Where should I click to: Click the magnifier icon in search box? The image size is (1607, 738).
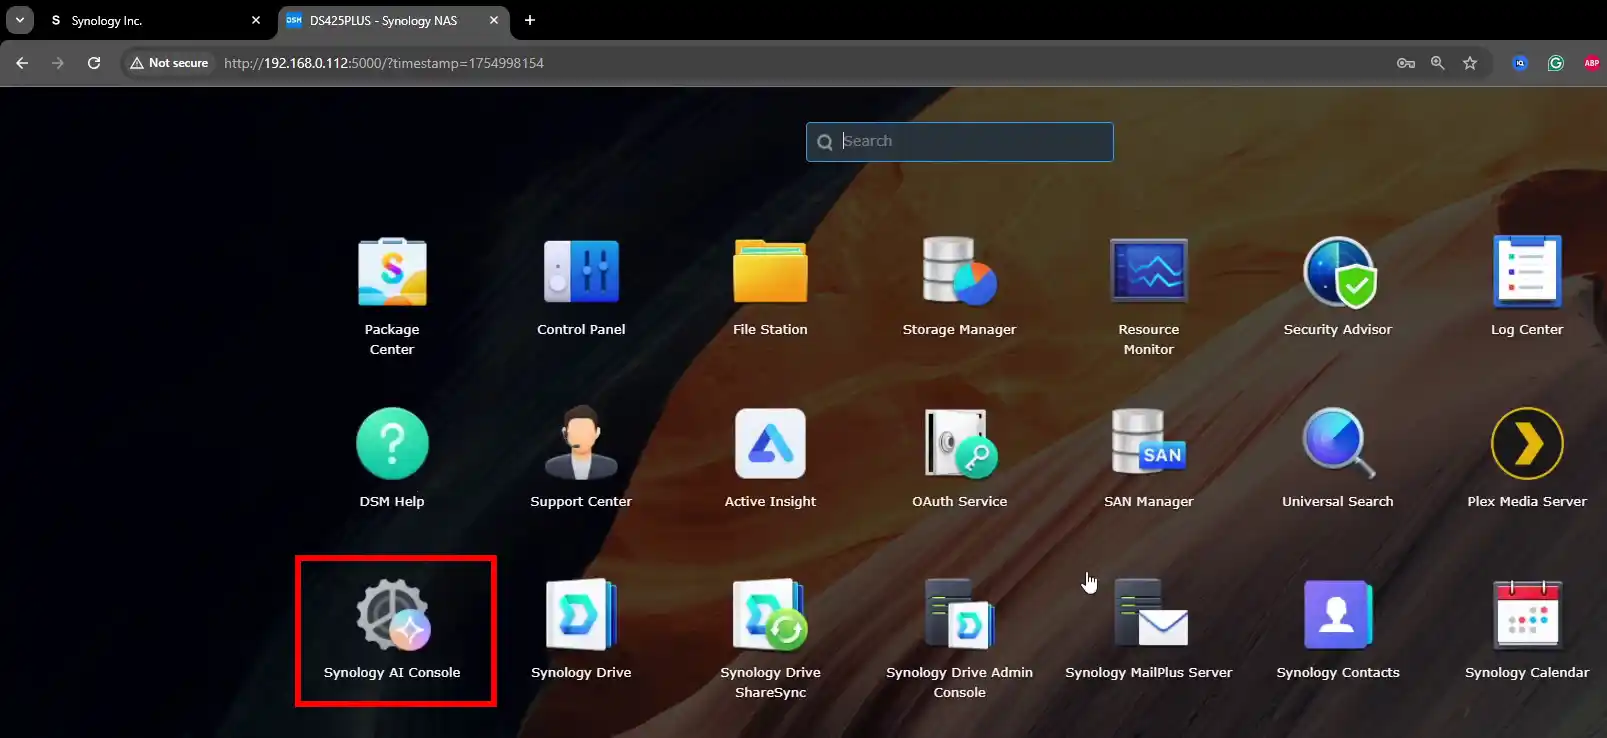click(x=825, y=142)
